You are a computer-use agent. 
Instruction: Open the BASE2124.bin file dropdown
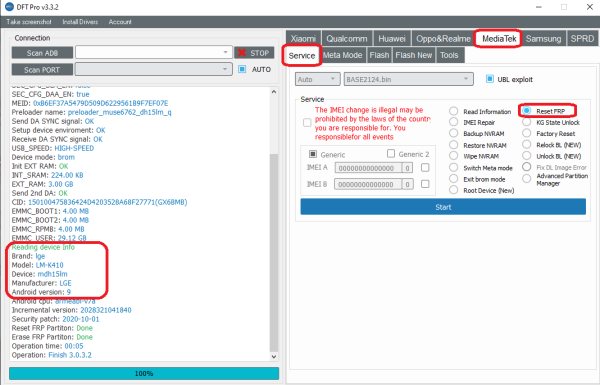(x=408, y=79)
